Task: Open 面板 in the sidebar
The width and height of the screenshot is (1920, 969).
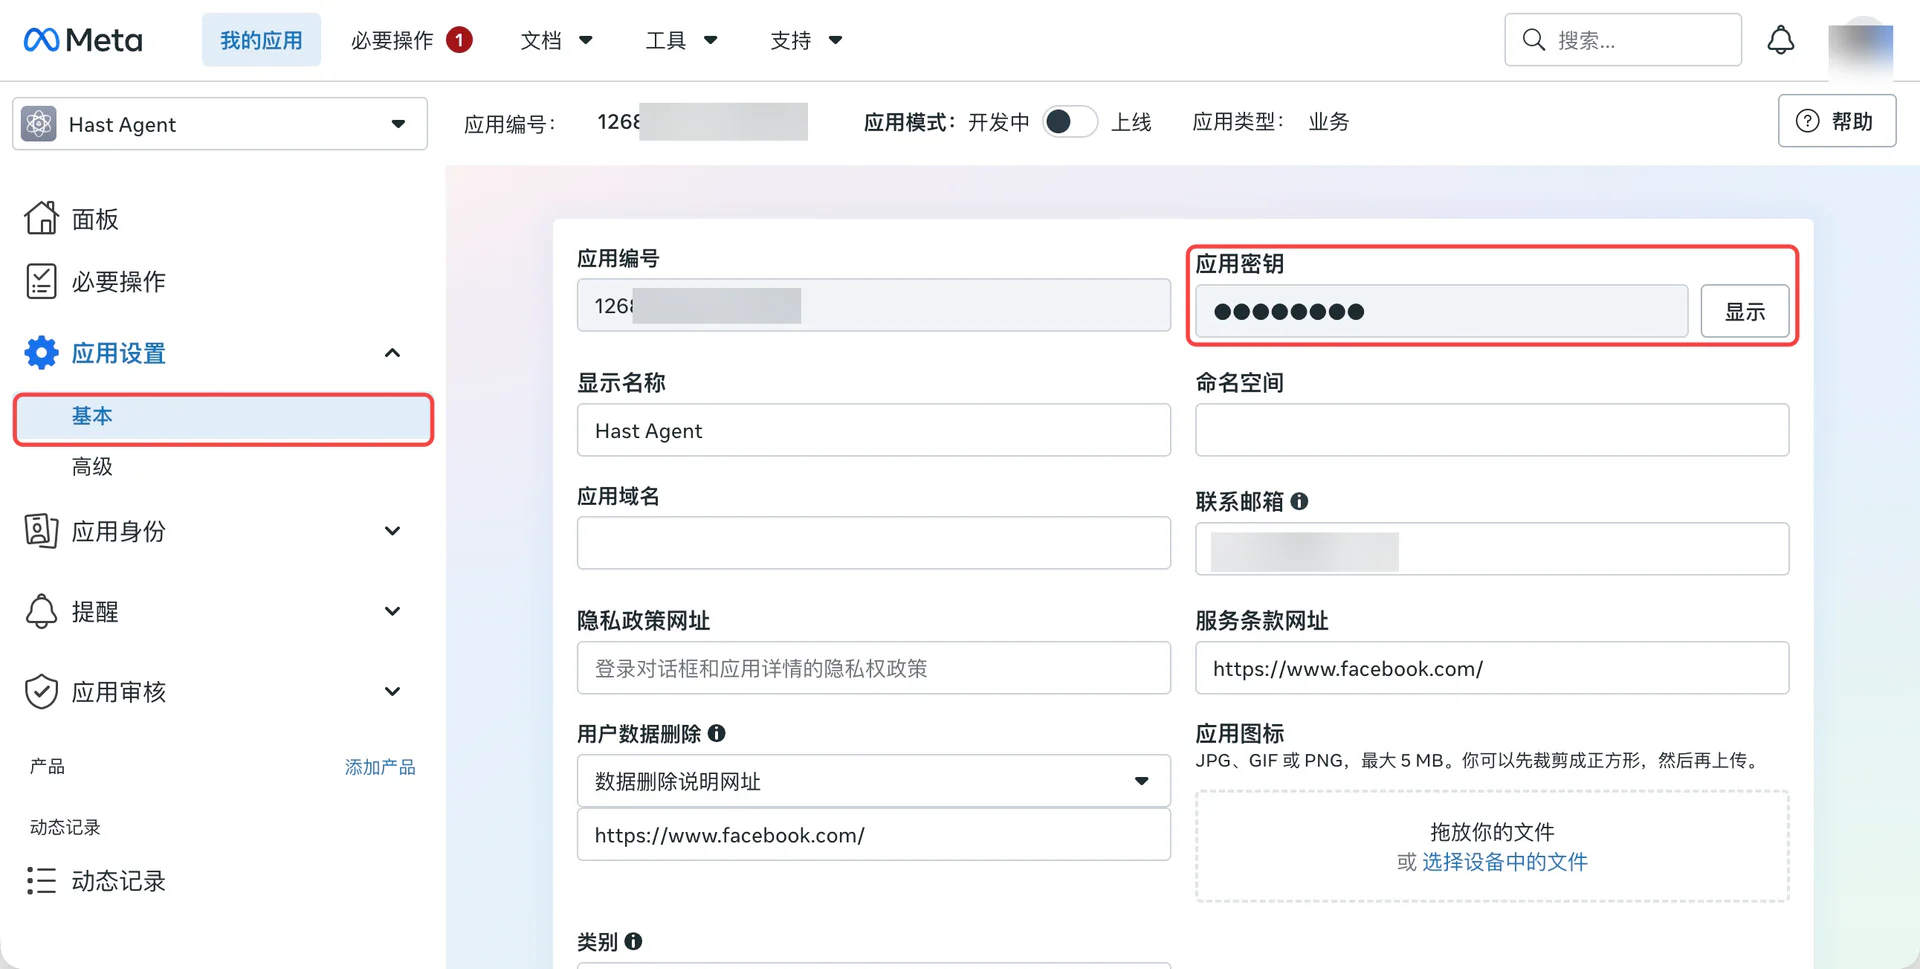Action: pyautogui.click(x=95, y=219)
